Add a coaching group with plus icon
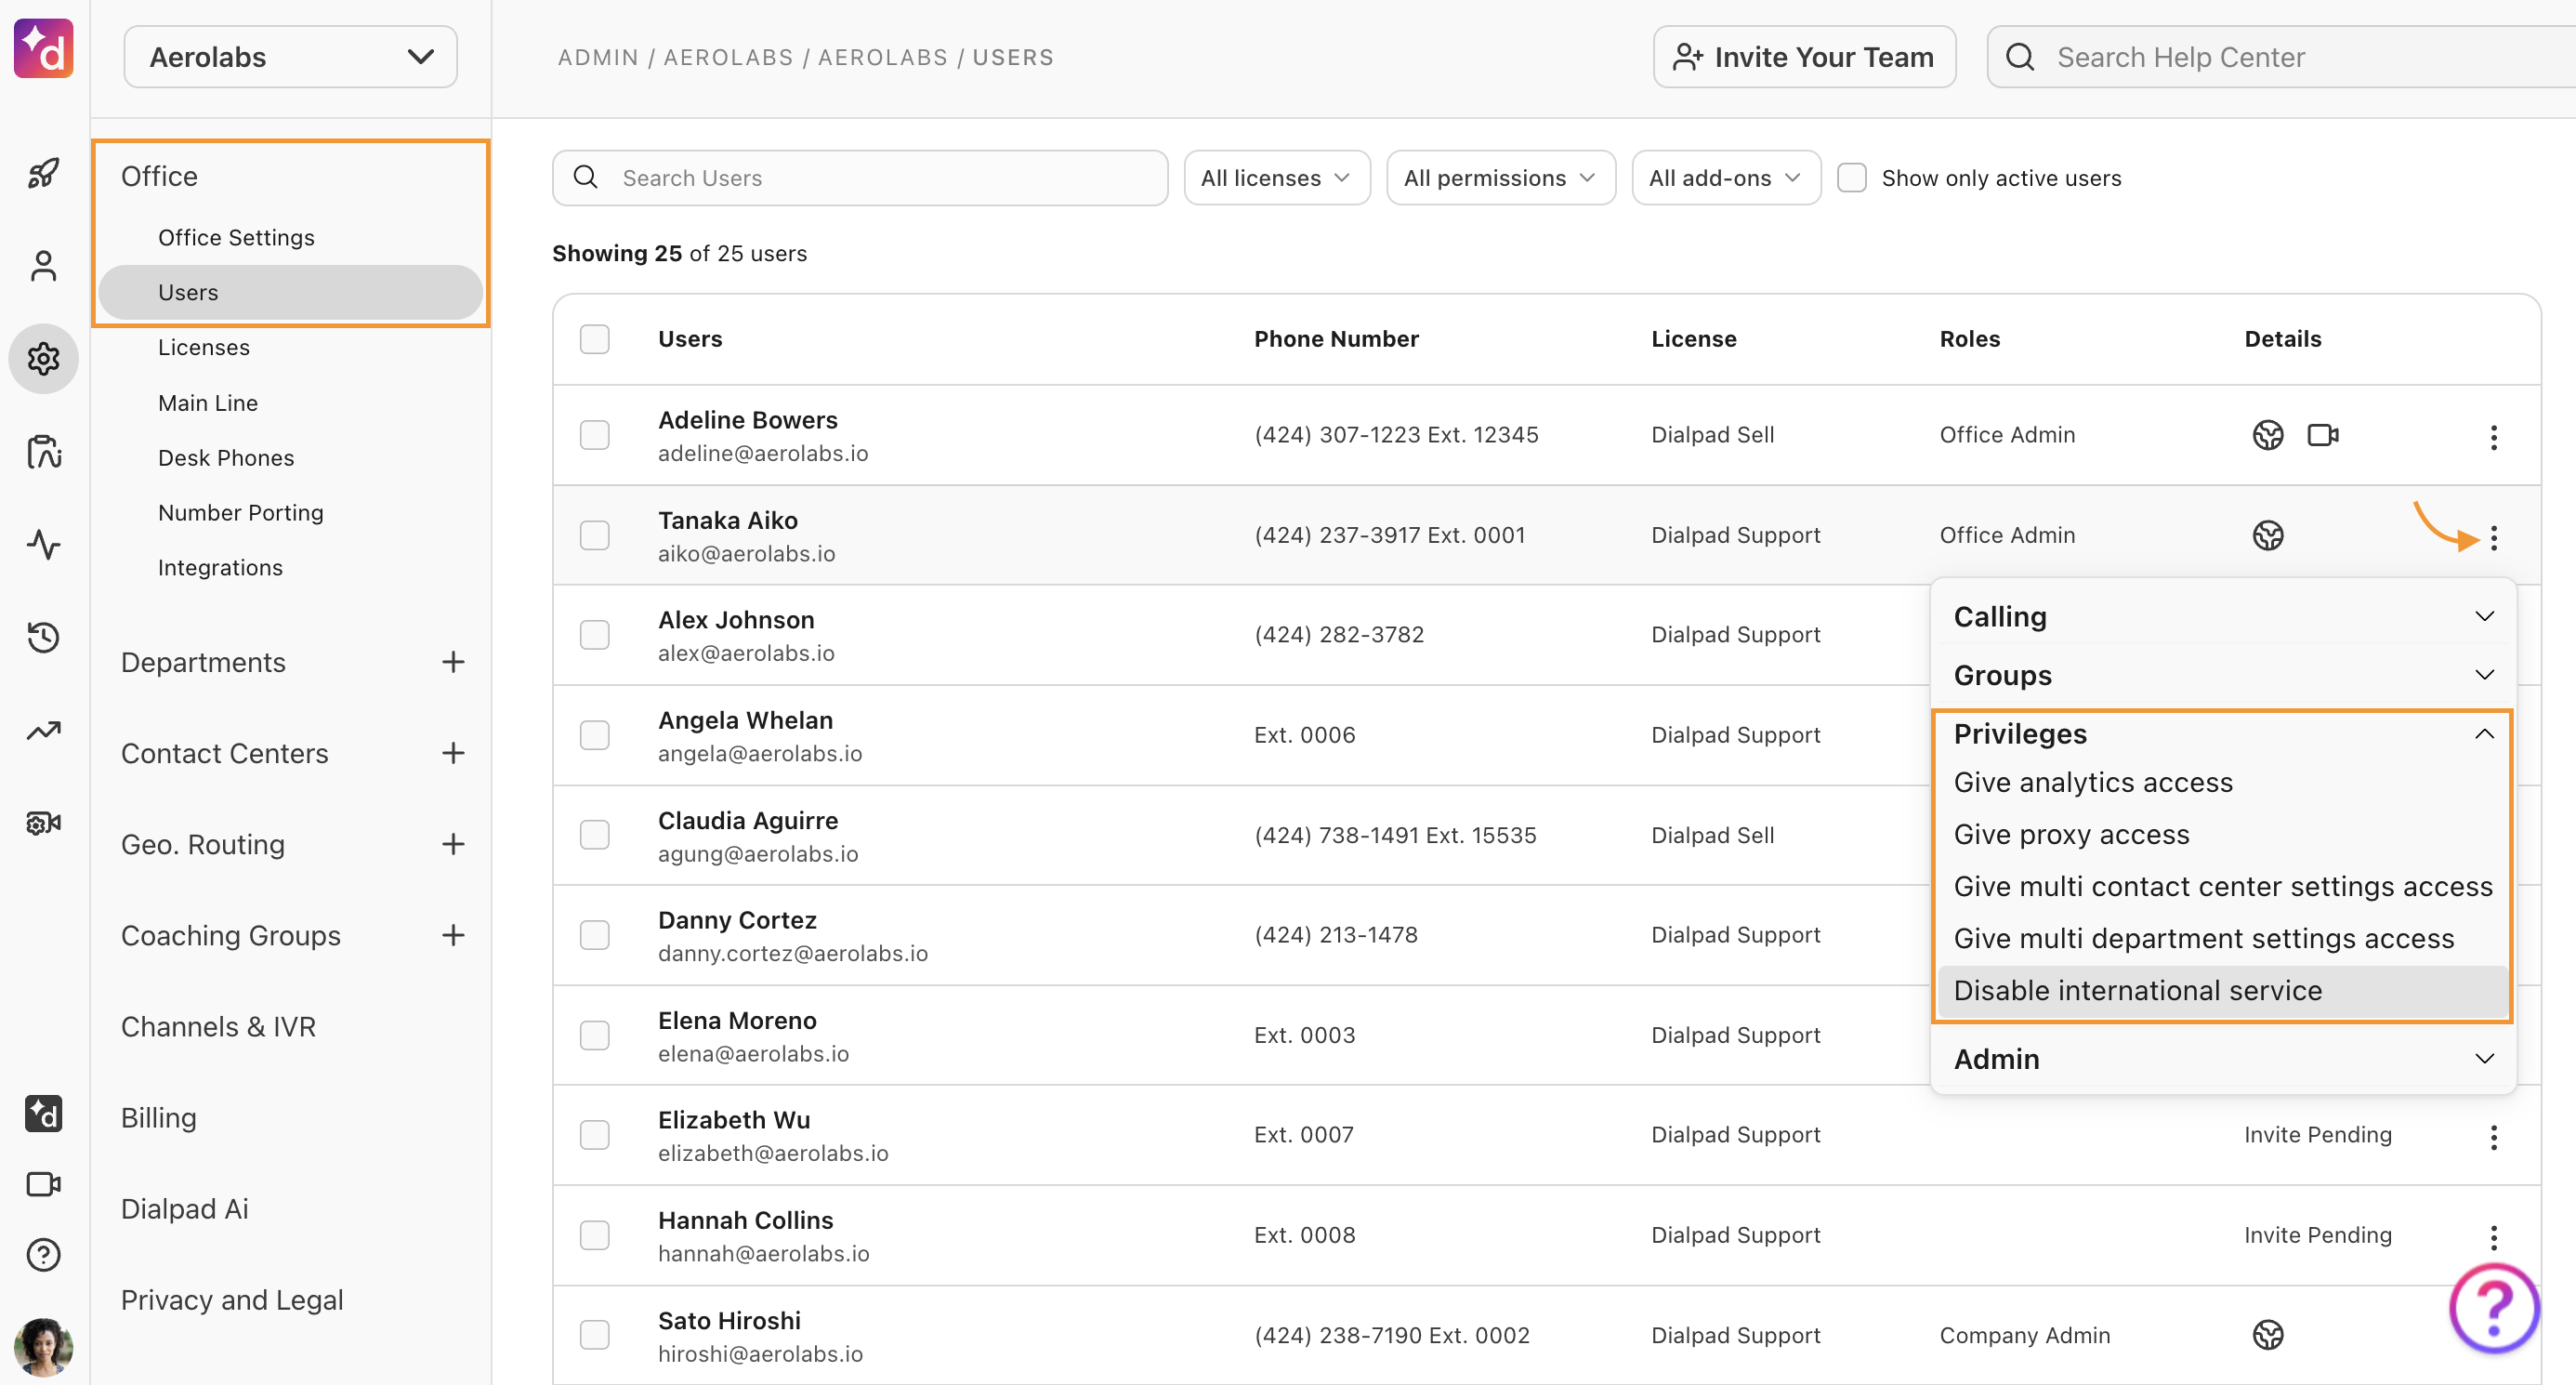Image resolution: width=2576 pixels, height=1385 pixels. [453, 935]
